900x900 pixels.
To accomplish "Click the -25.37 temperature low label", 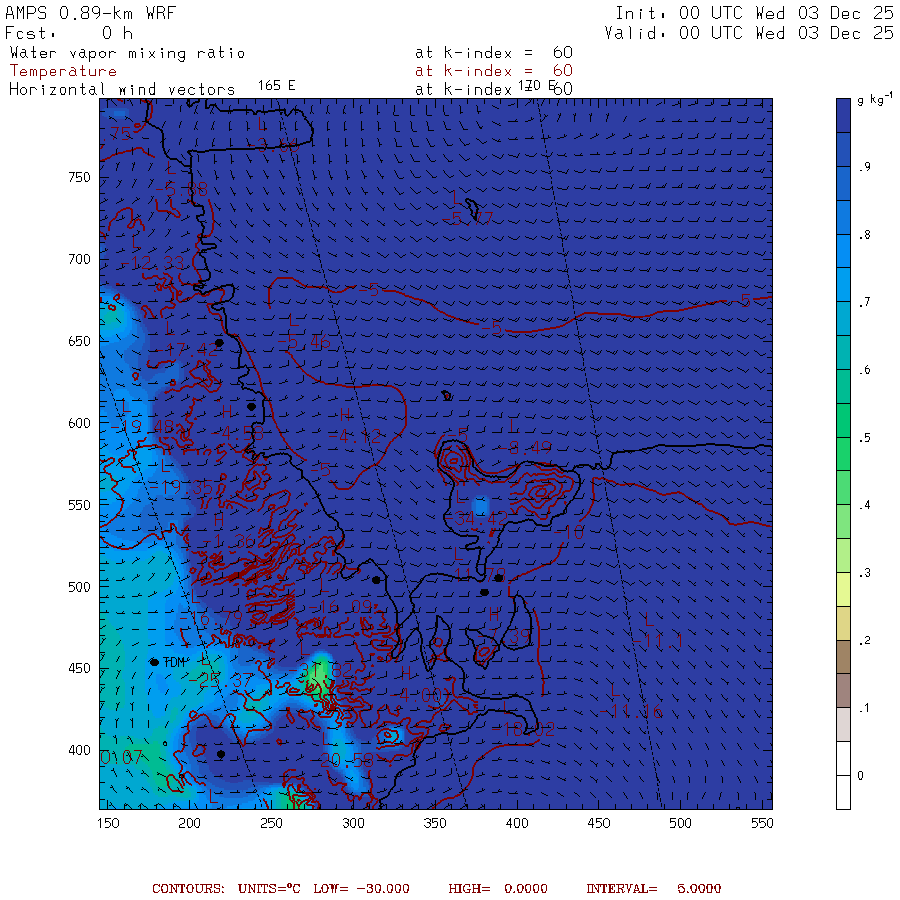I will tap(221, 681).
